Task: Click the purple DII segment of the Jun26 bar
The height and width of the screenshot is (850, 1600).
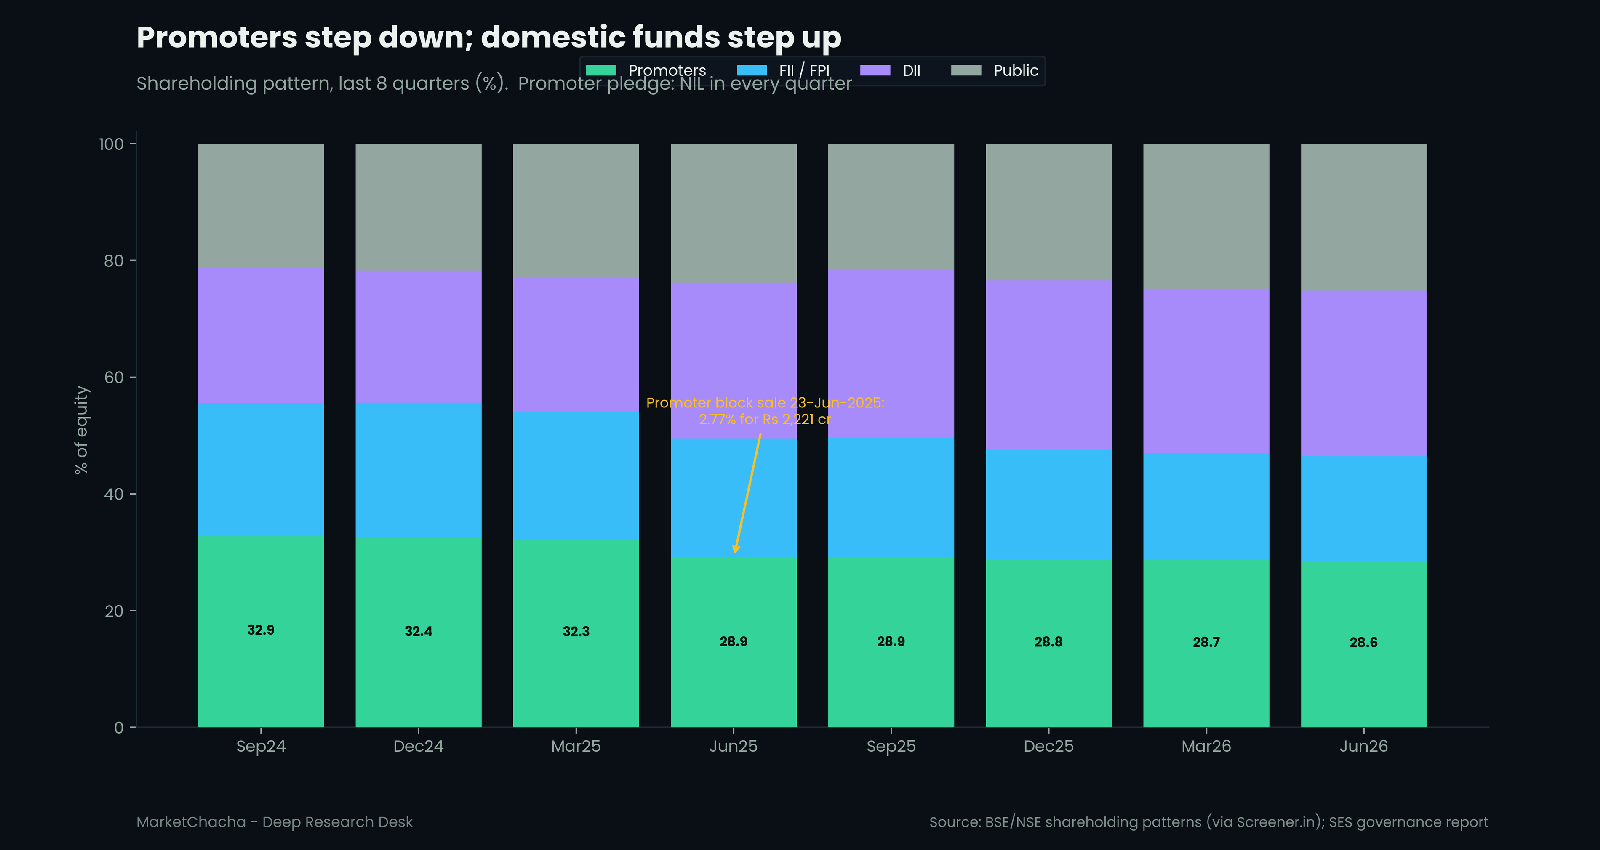Action: tap(1363, 374)
